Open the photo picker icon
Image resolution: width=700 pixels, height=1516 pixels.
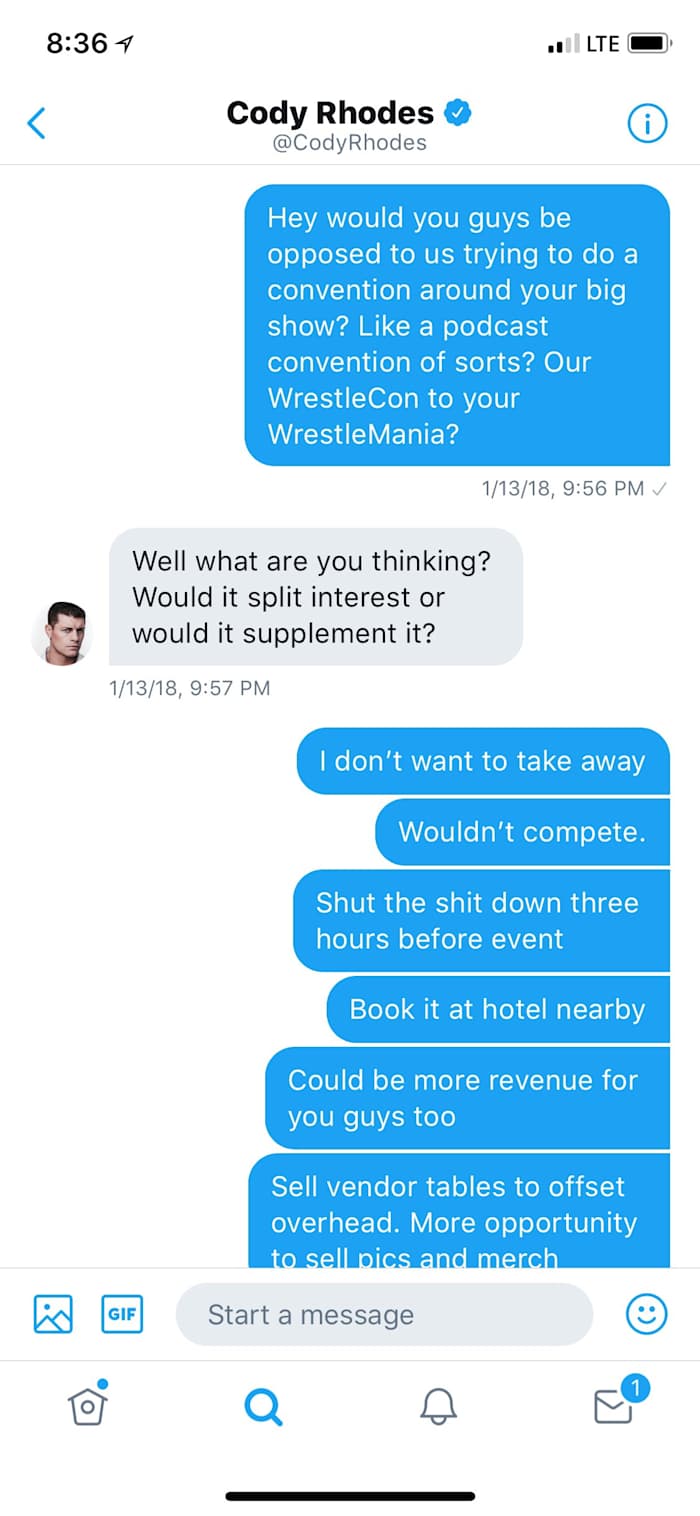[x=52, y=1314]
